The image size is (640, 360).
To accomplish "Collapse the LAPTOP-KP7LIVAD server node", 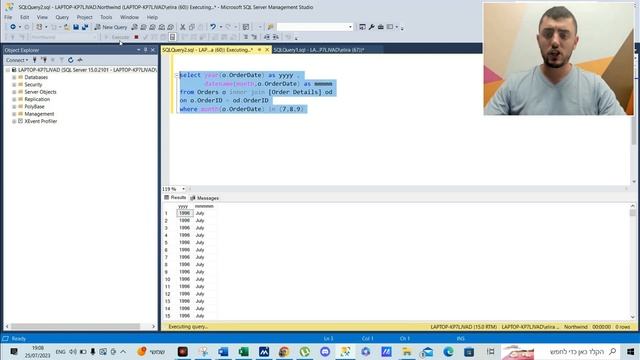I will [x=7, y=70].
